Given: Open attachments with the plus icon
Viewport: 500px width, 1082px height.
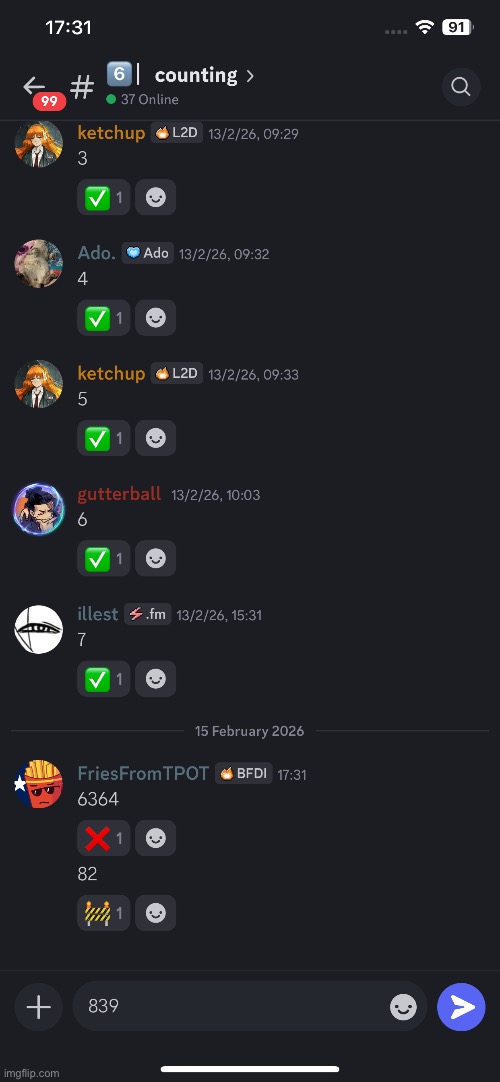Looking at the screenshot, I should (x=39, y=1007).
